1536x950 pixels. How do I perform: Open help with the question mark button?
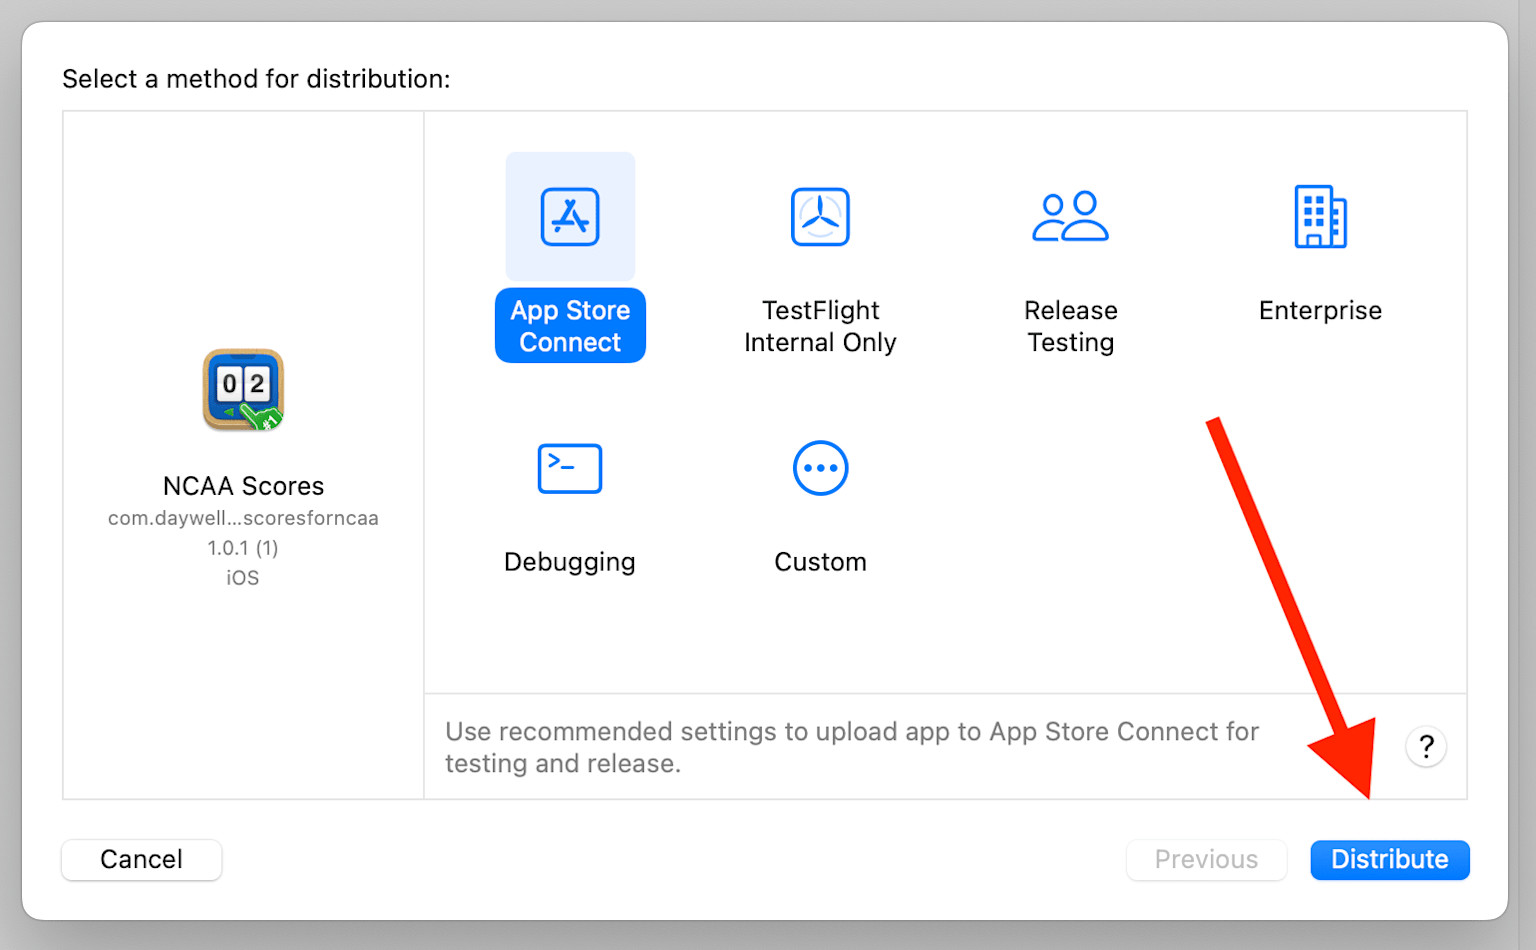[x=1426, y=746]
